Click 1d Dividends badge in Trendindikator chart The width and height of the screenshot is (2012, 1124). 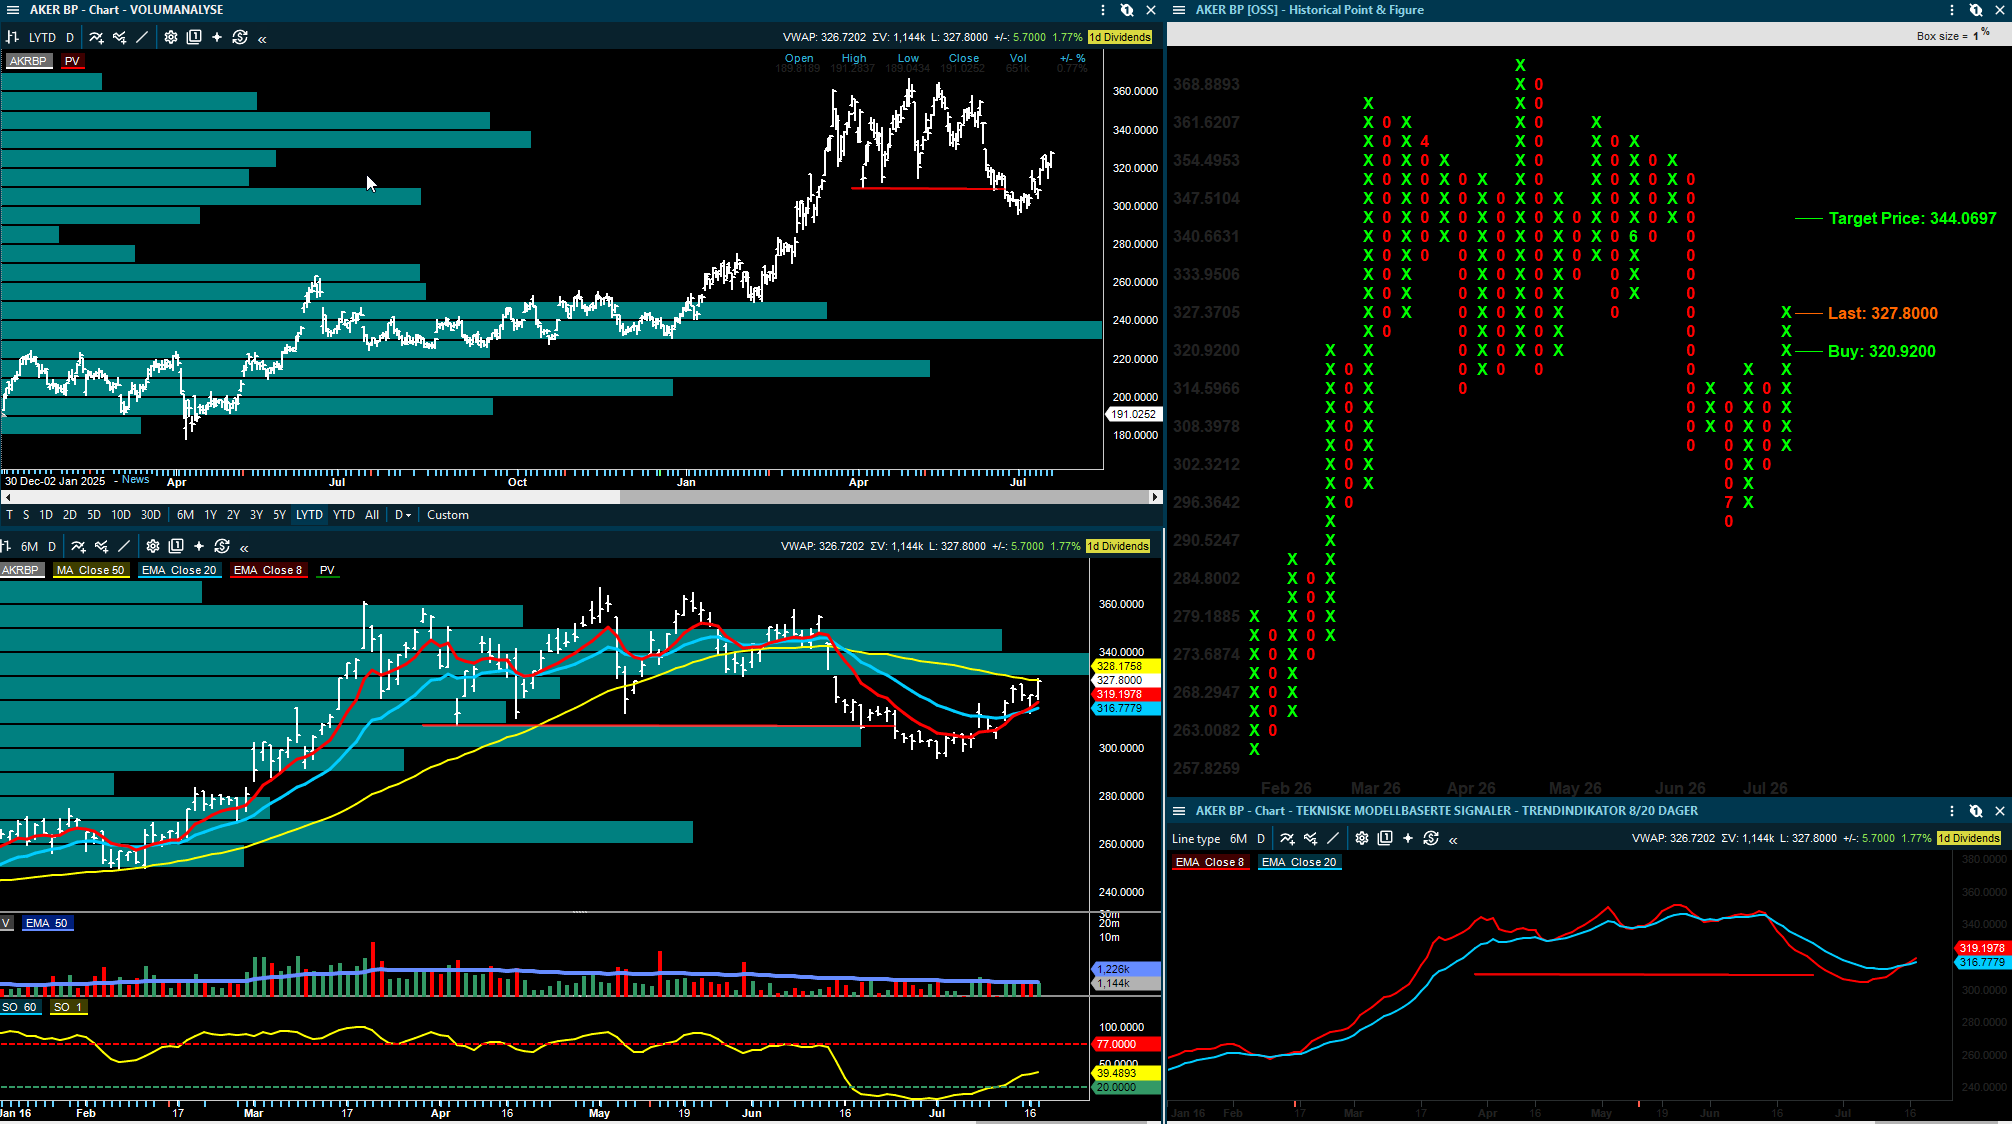point(1969,838)
